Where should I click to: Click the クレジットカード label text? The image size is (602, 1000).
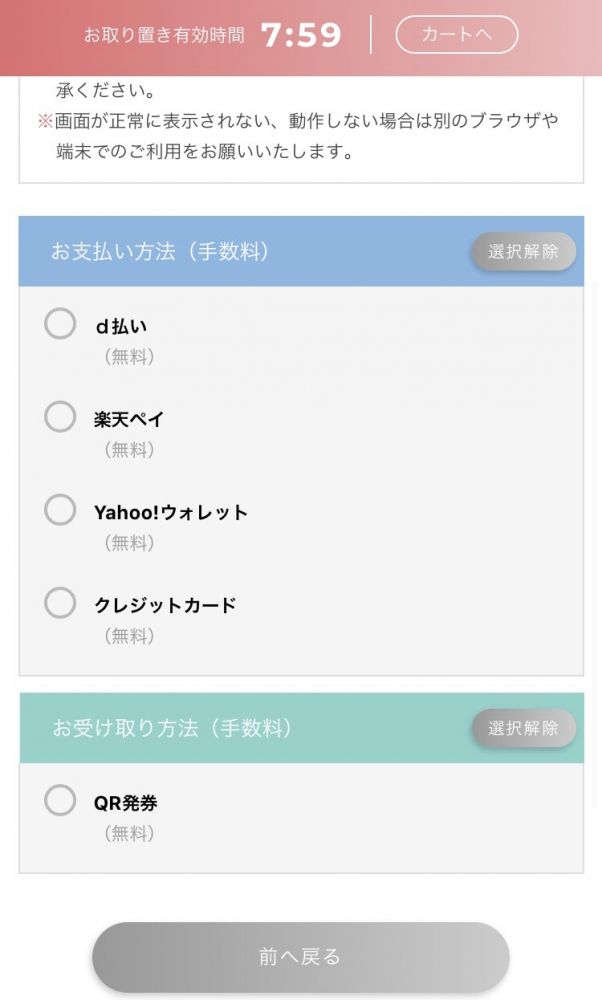[x=165, y=605]
